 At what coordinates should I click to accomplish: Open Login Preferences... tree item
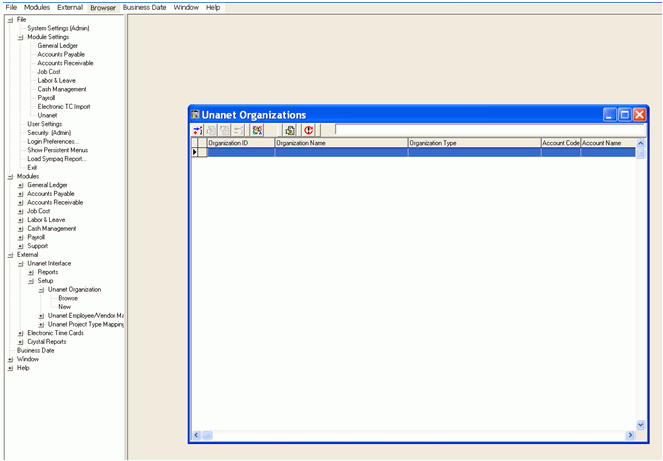click(53, 142)
